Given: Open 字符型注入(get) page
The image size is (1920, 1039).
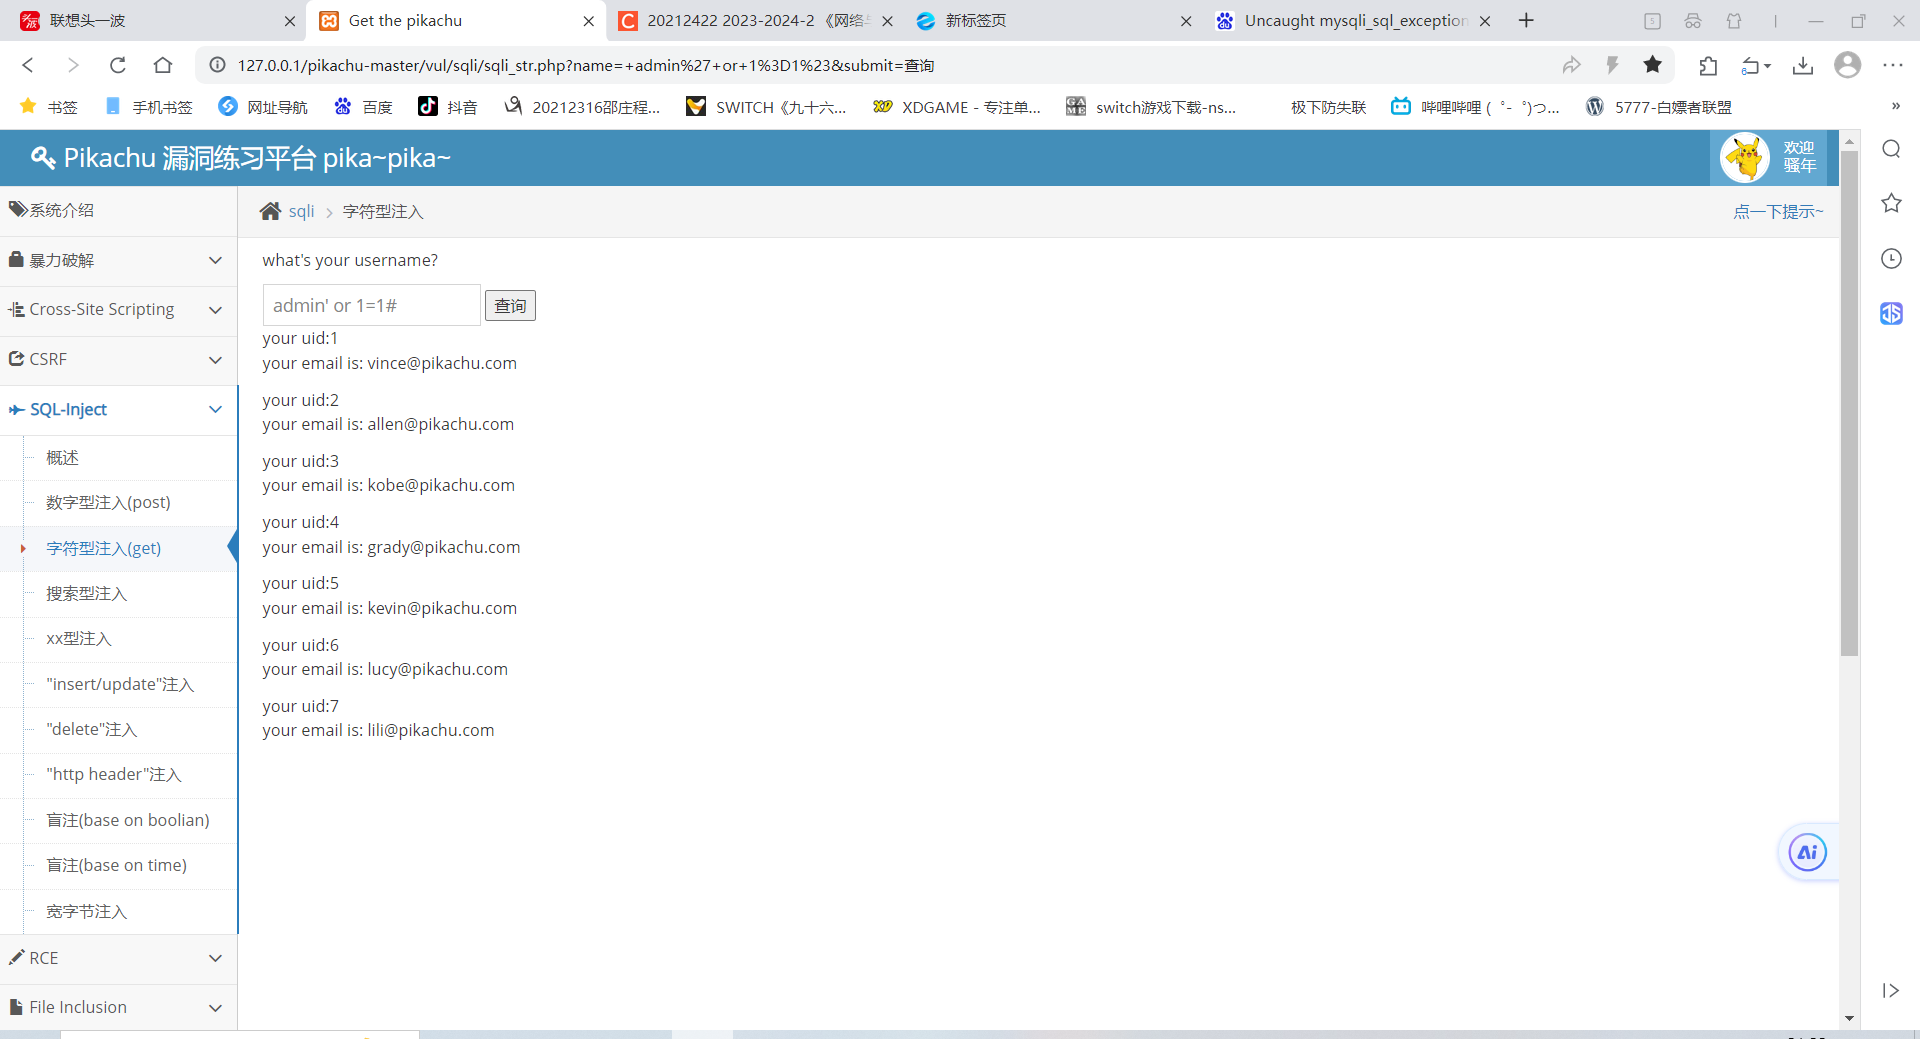Looking at the screenshot, I should (x=103, y=548).
